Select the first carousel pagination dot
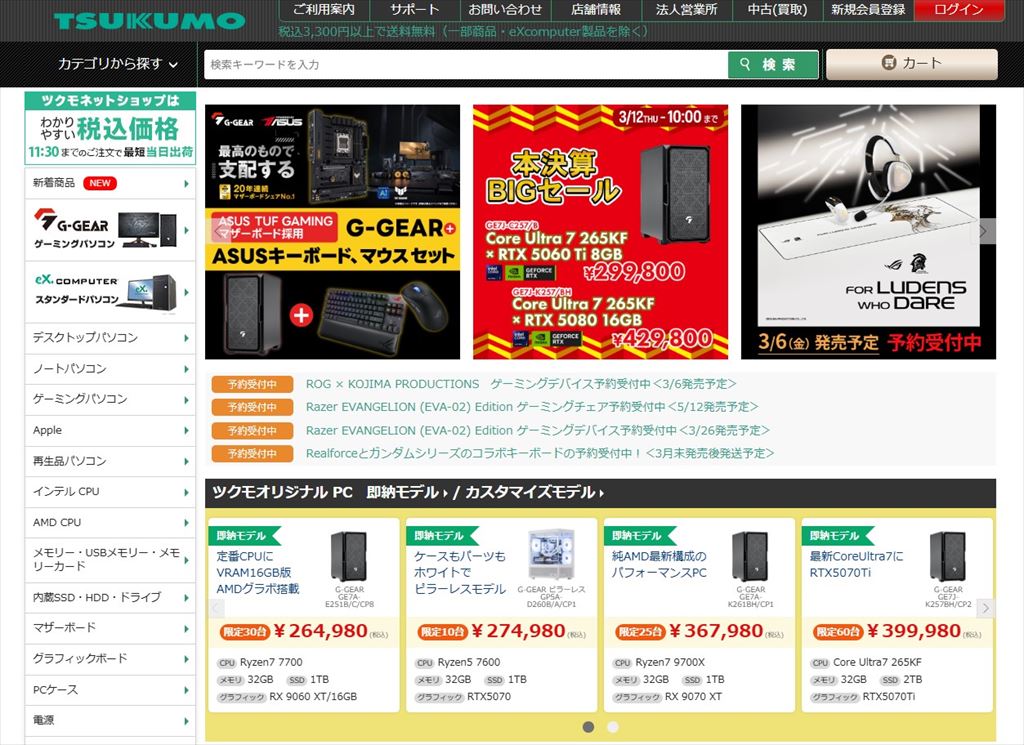This screenshot has width=1024, height=745. 588,727
